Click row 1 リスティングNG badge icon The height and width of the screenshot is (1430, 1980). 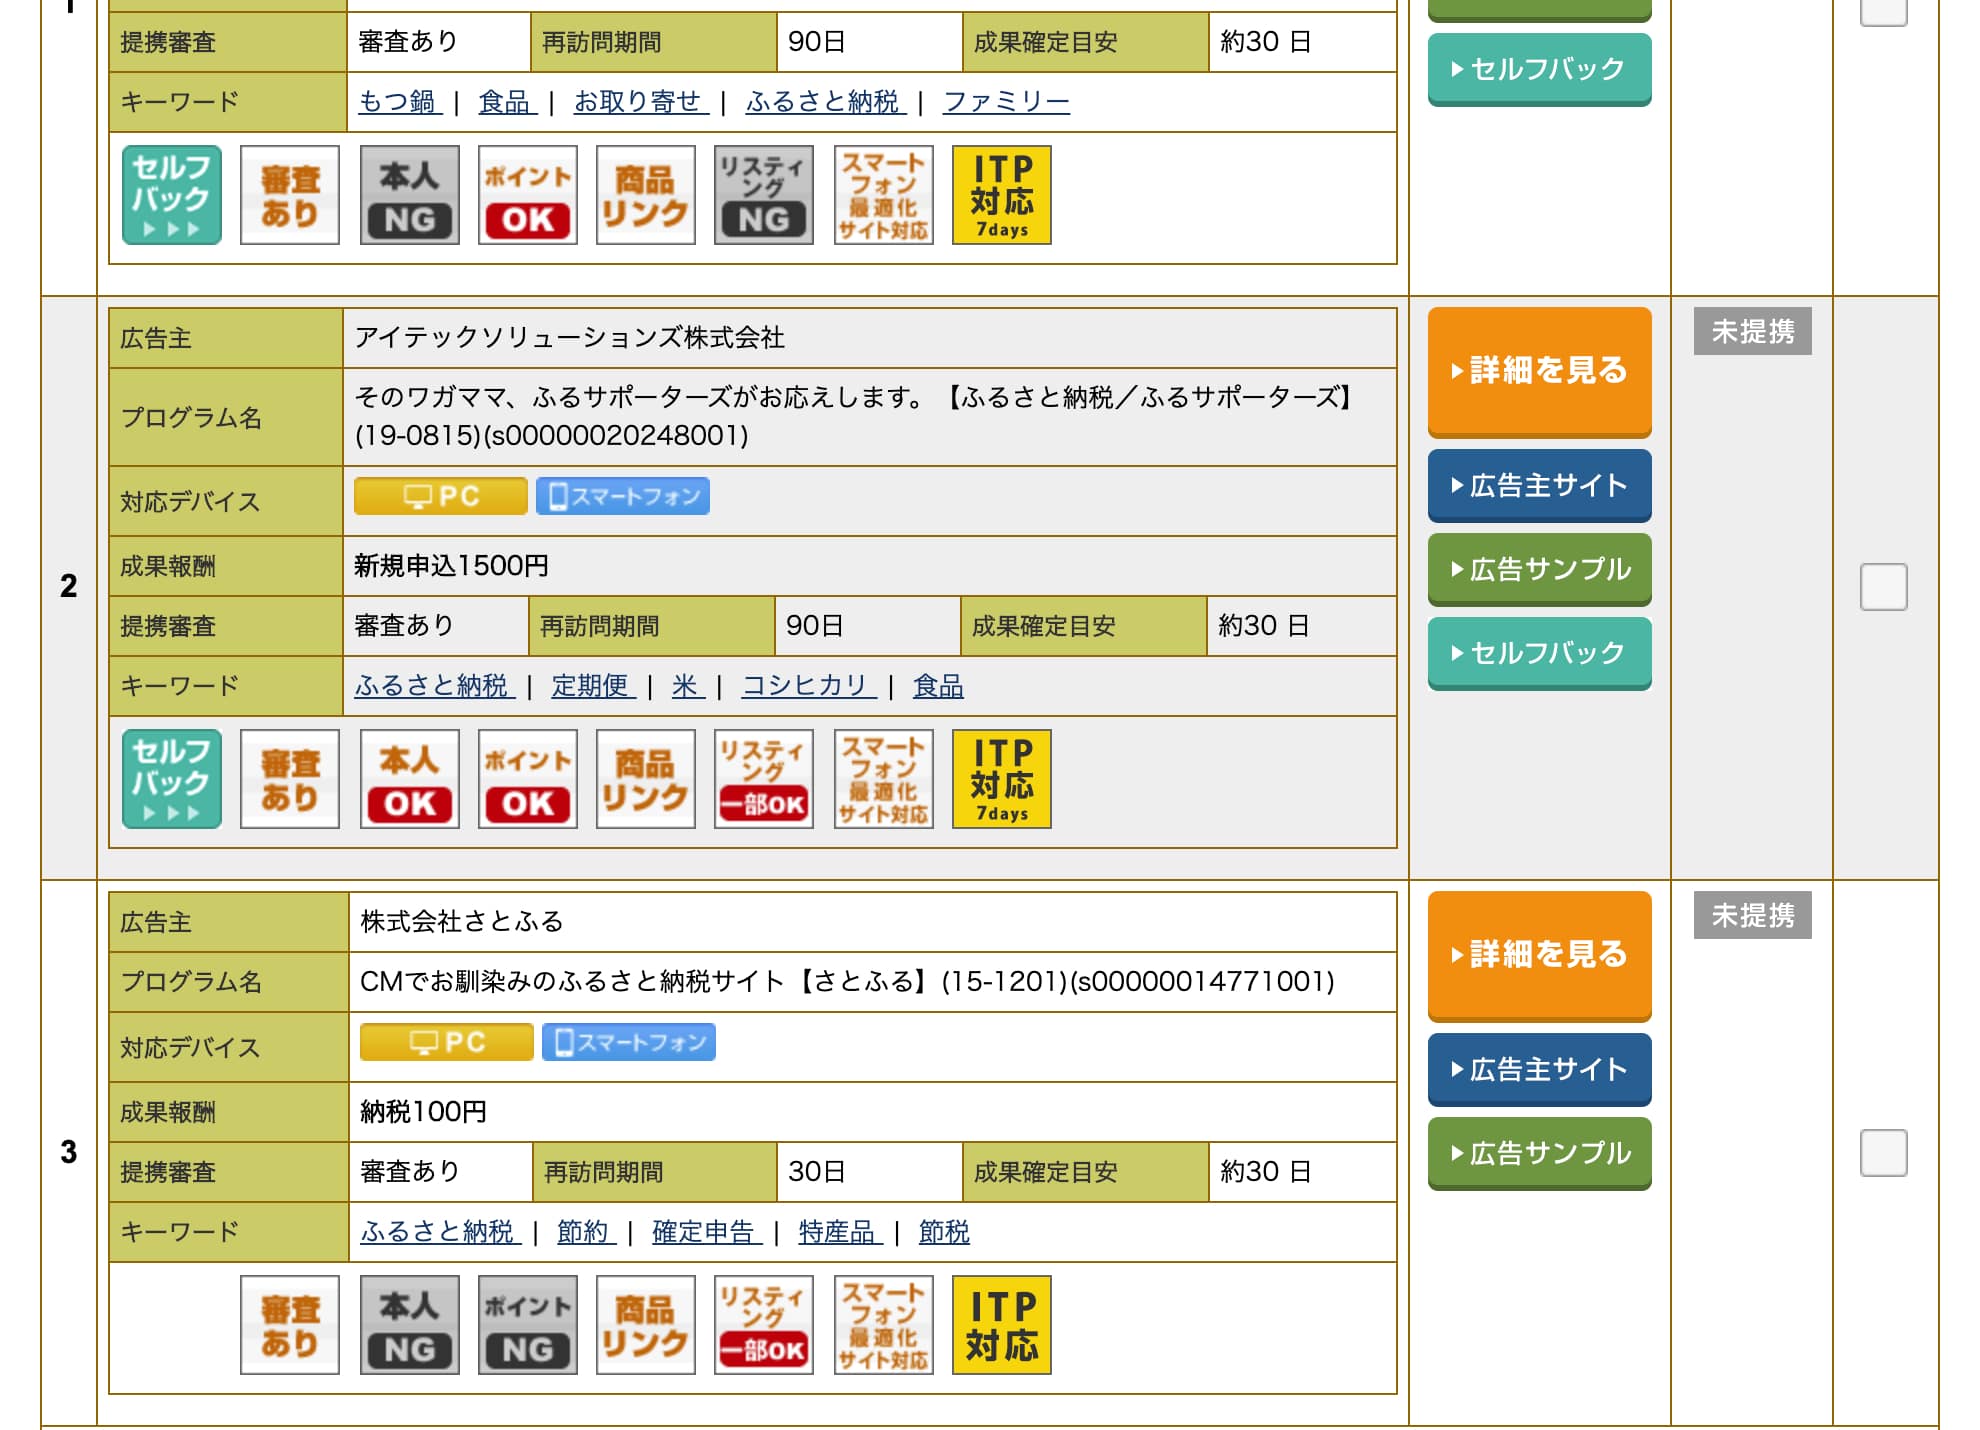(764, 195)
